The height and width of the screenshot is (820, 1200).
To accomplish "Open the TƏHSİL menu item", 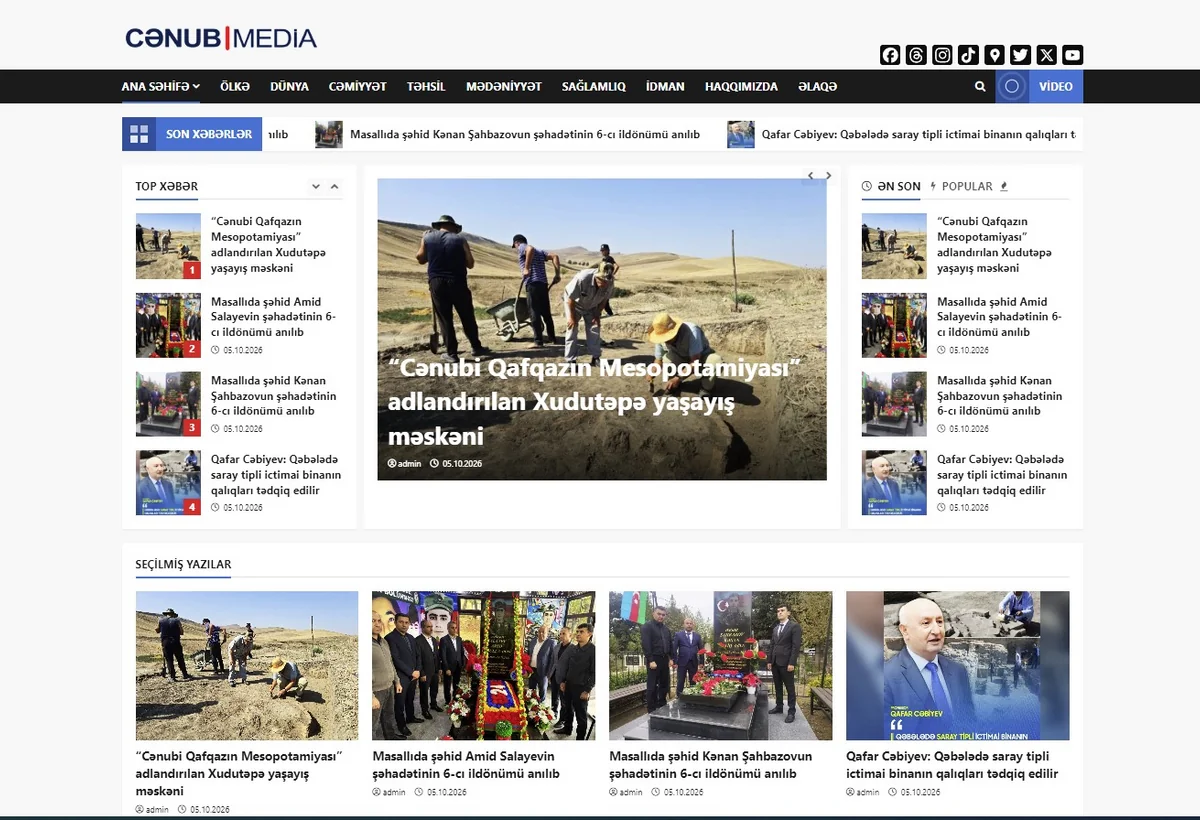I will (x=426, y=87).
